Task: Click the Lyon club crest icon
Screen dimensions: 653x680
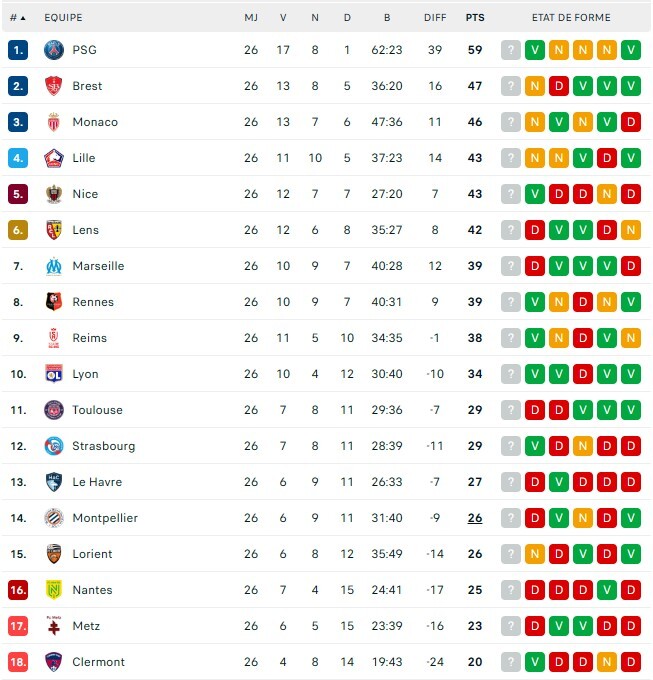Action: coord(54,374)
